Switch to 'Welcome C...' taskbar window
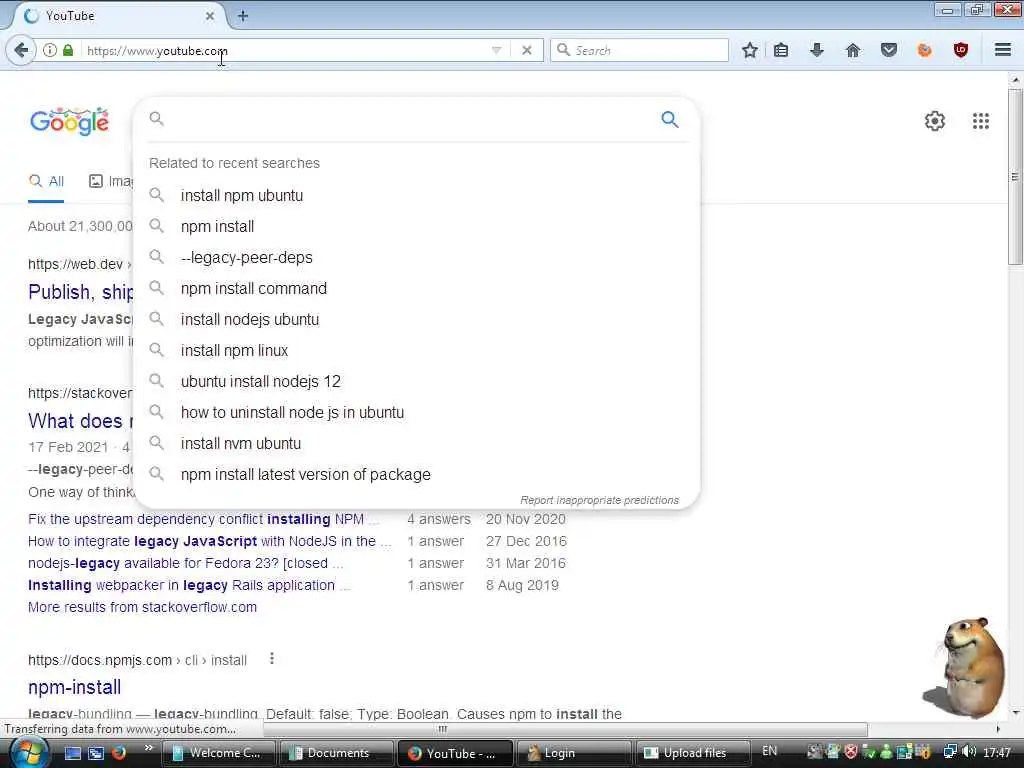 point(218,753)
